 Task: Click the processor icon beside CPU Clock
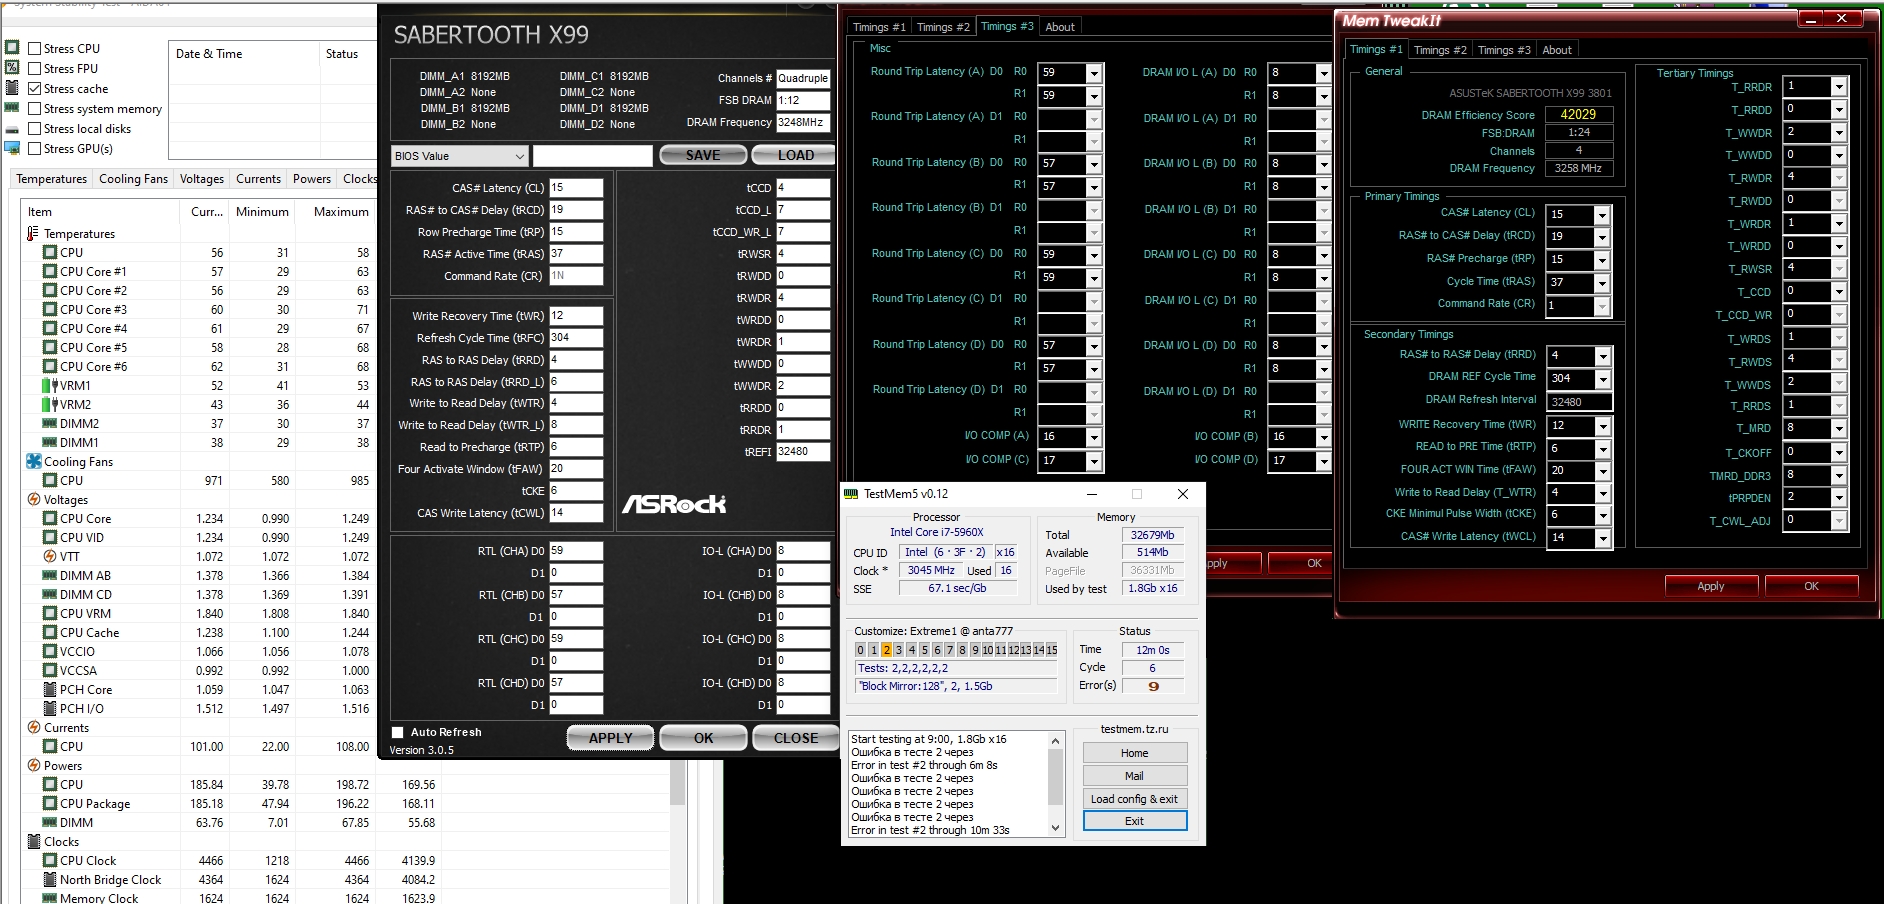50,860
